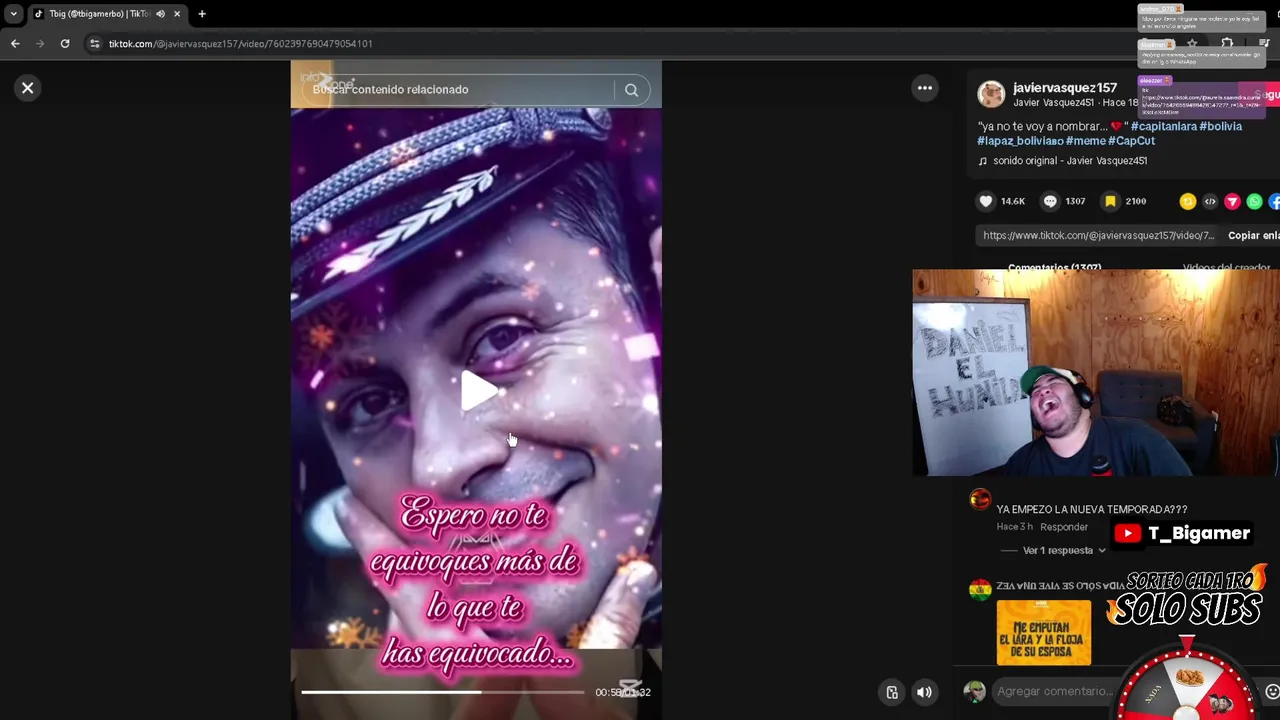Click 'Responder' under the NUEVA TEMPORADA comment

pyautogui.click(x=1064, y=527)
